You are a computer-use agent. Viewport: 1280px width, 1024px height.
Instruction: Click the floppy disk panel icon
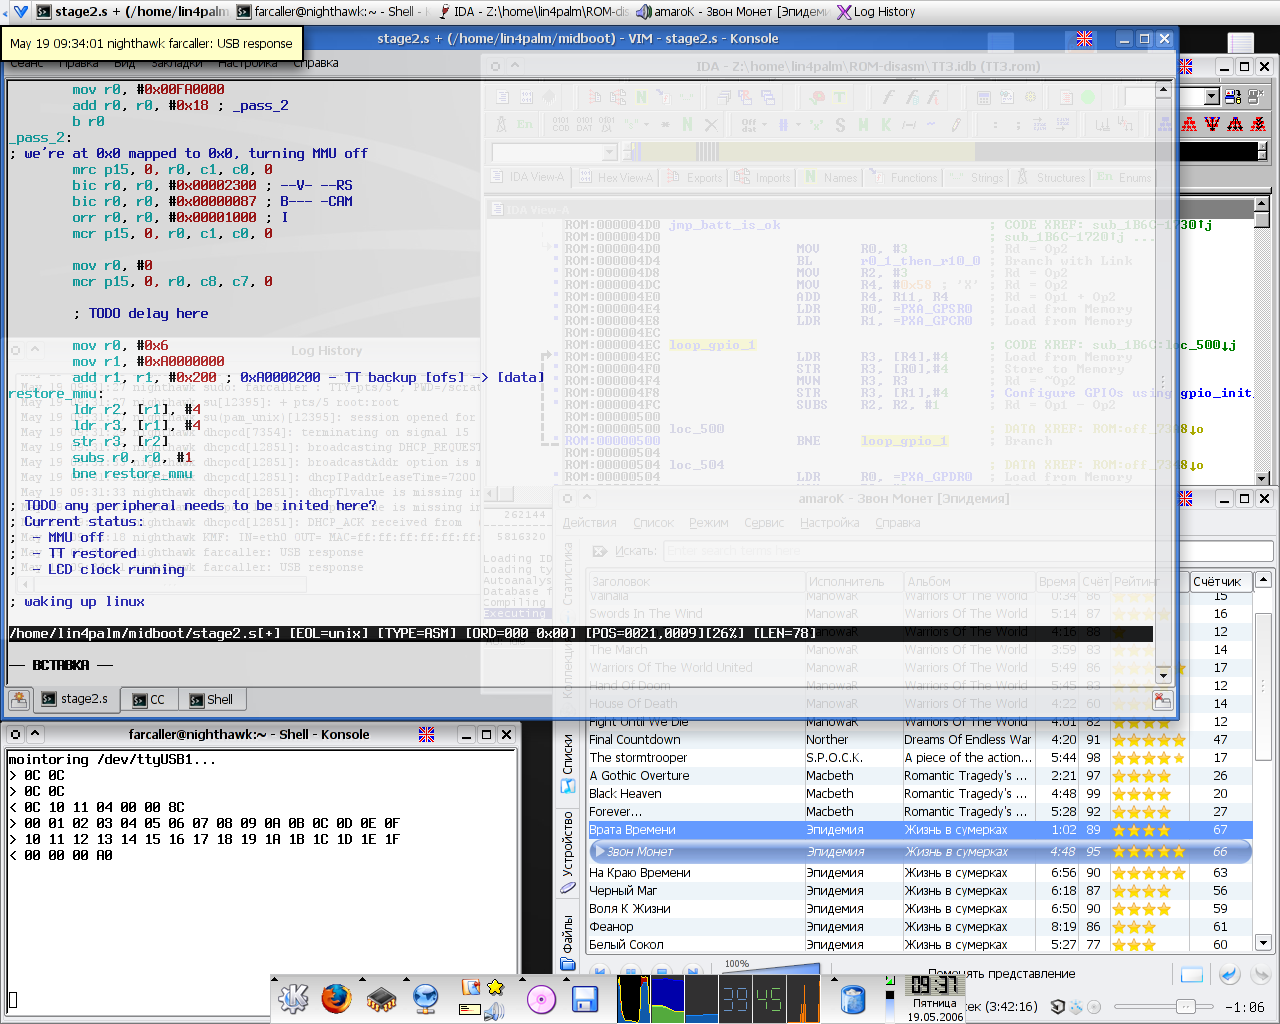[x=584, y=998]
